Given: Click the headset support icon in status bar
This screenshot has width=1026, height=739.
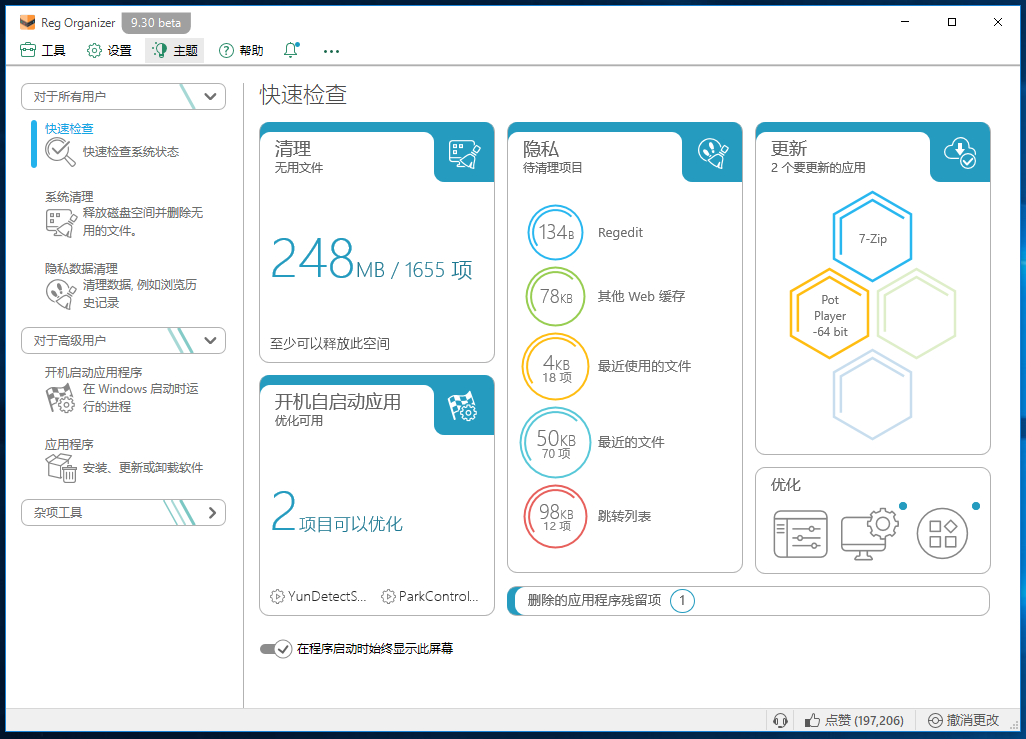Looking at the screenshot, I should 781,720.
